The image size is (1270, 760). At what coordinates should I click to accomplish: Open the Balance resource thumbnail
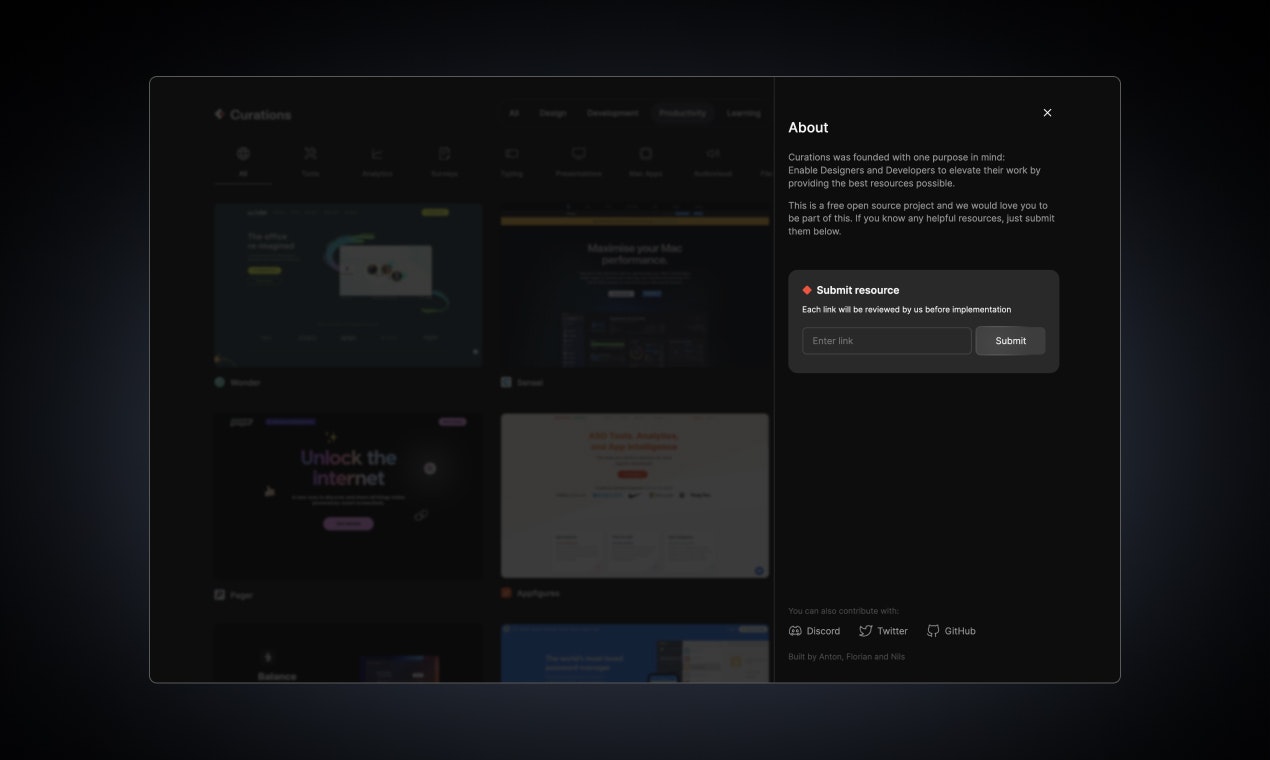[x=348, y=654]
